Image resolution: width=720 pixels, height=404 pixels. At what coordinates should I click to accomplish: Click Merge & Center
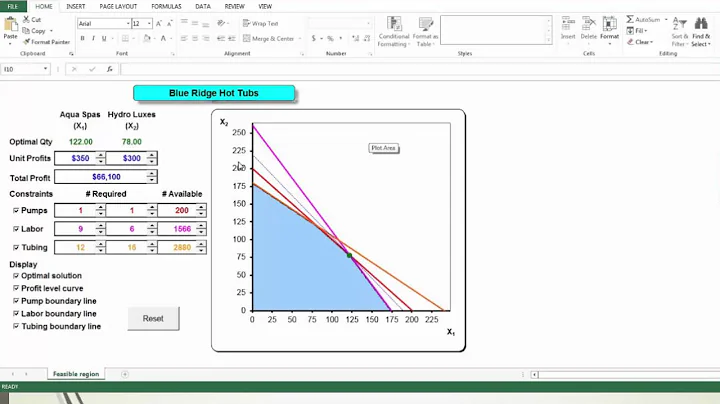(x=269, y=39)
